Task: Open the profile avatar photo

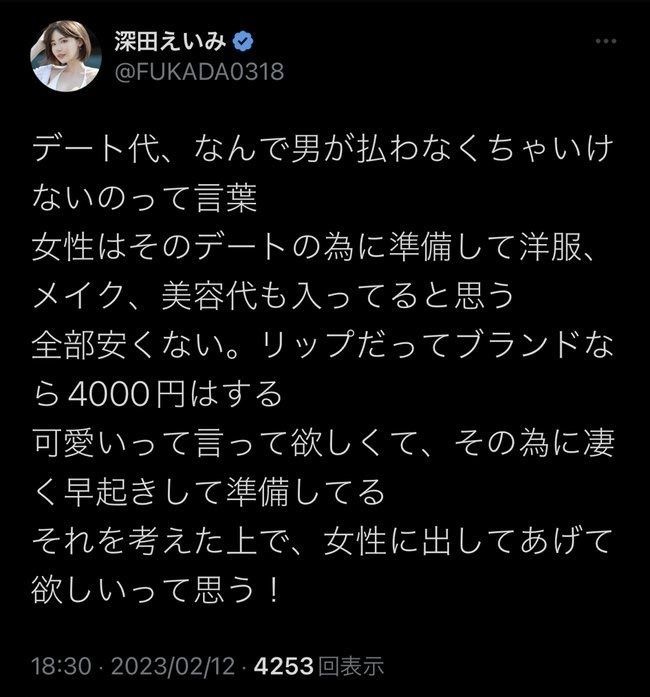Action: pos(65,56)
